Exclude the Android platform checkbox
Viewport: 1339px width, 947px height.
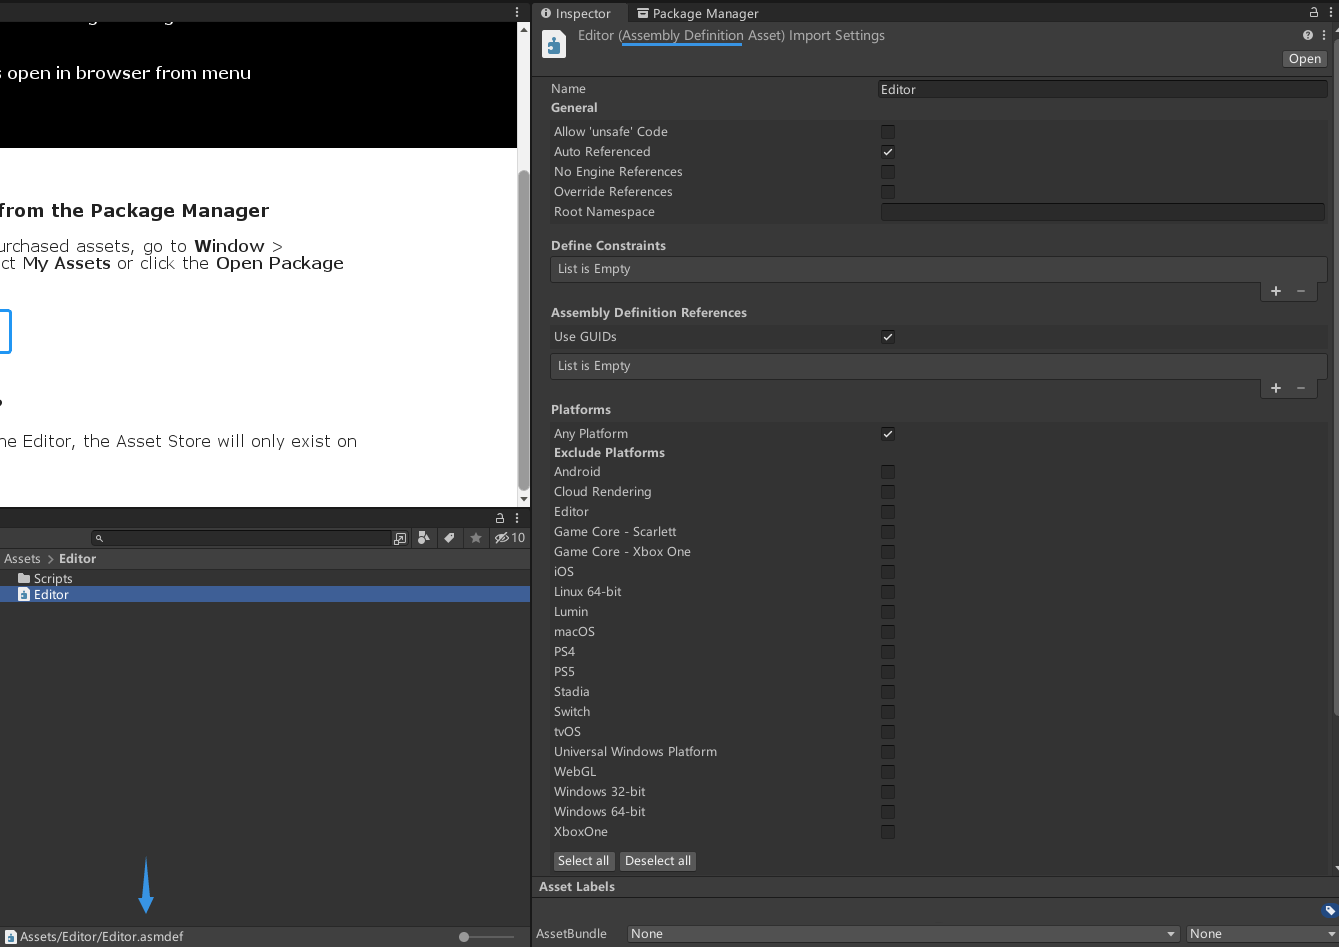(x=888, y=472)
